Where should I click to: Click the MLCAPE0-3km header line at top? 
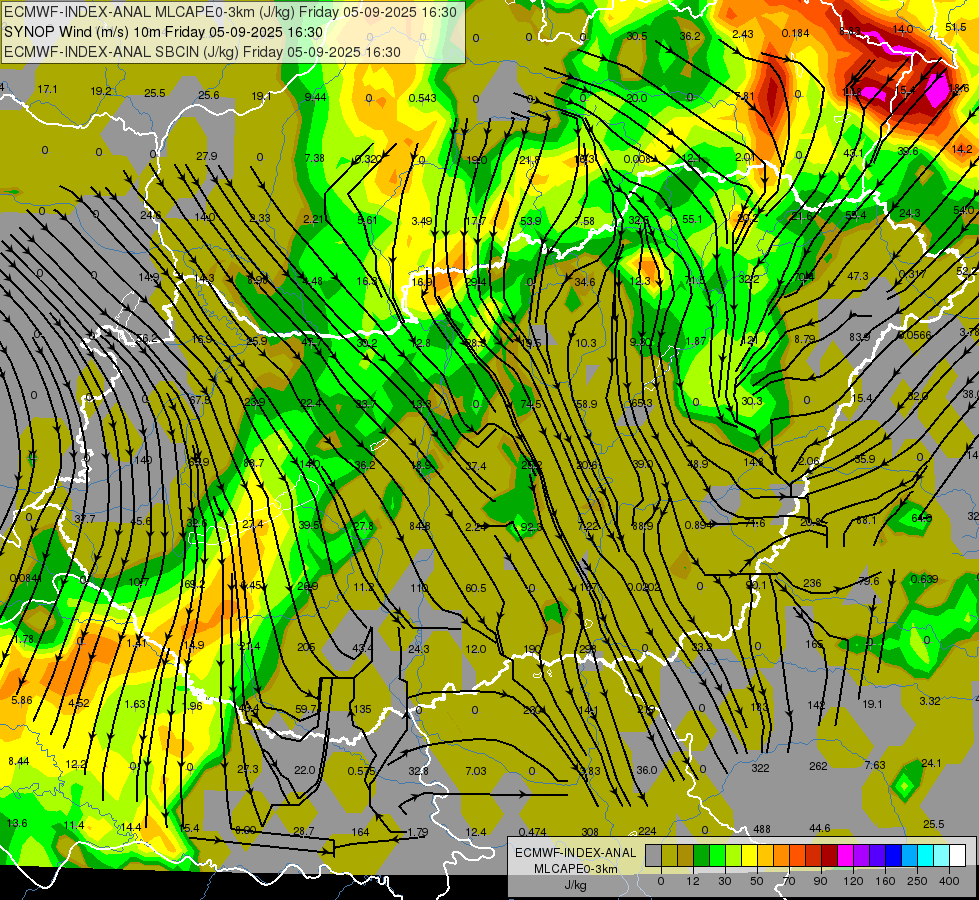pyautogui.click(x=230, y=12)
